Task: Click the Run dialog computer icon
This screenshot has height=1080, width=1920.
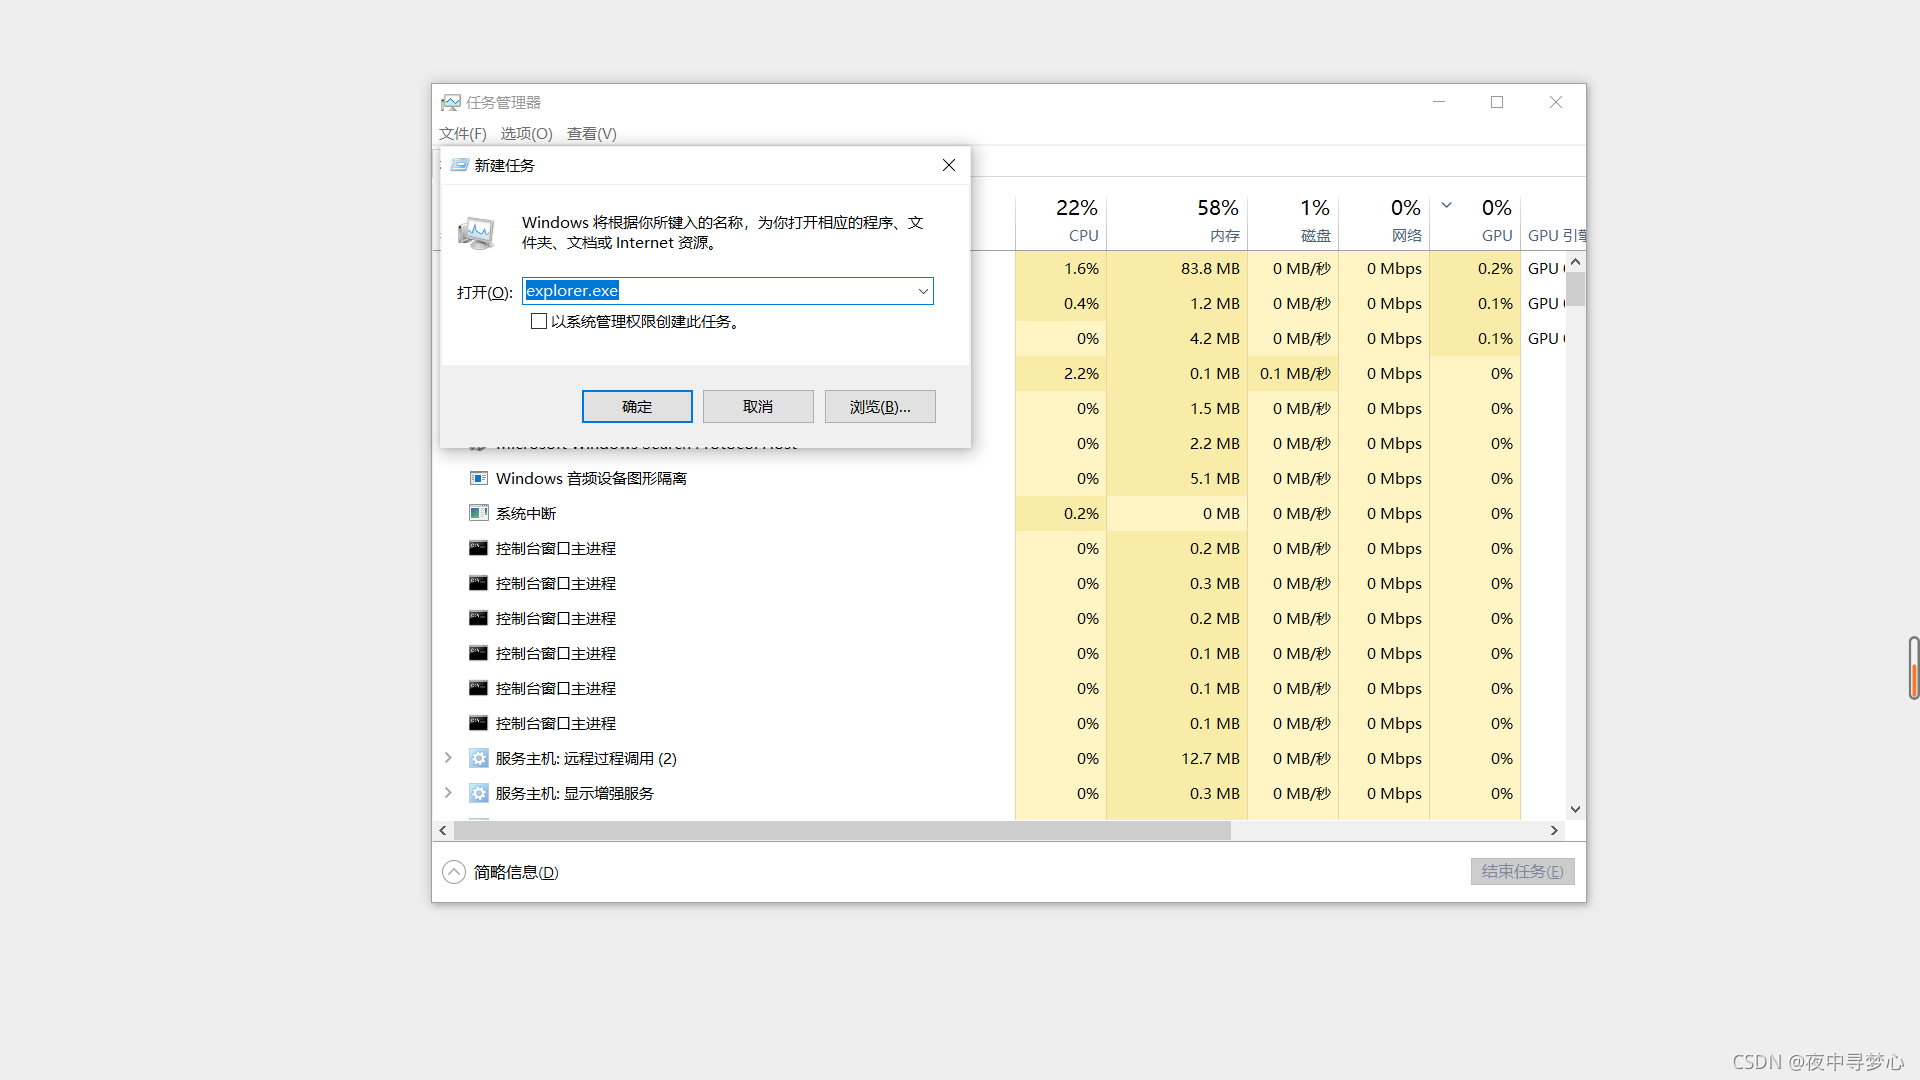Action: 477,233
